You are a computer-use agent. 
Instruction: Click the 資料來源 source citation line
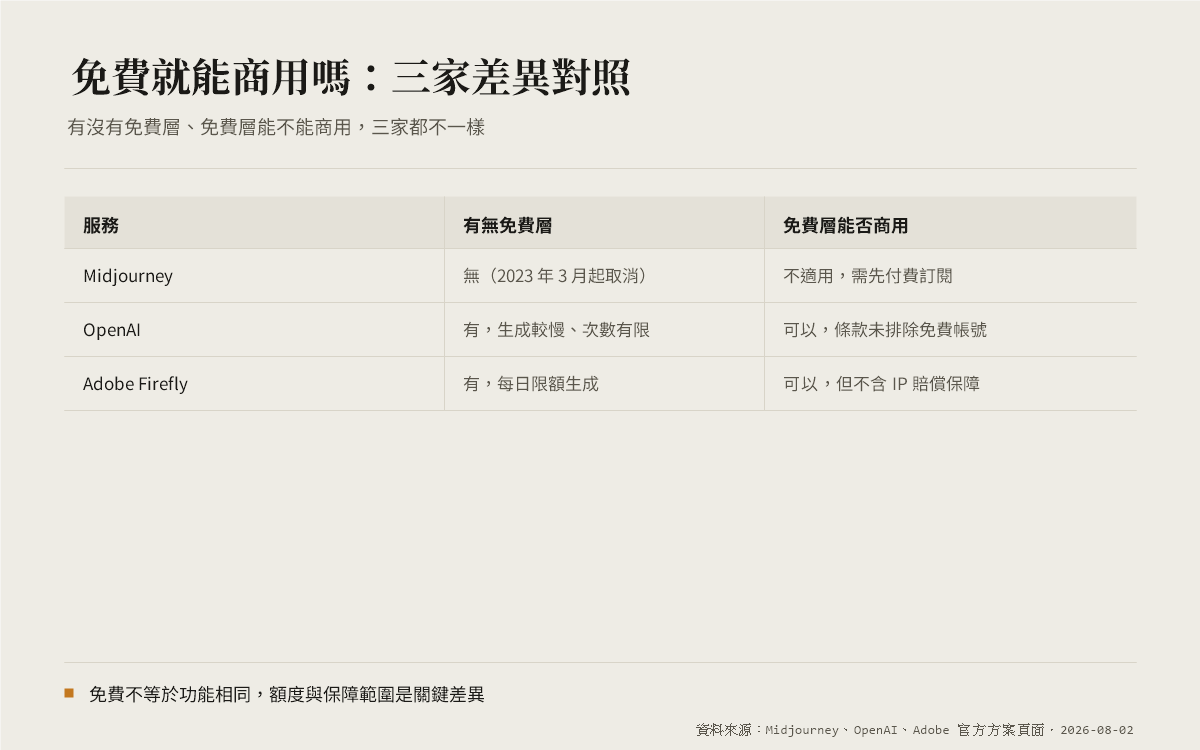(915, 730)
